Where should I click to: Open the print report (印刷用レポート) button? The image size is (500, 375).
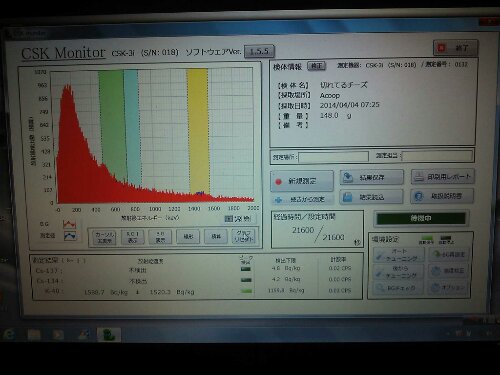tap(443, 177)
